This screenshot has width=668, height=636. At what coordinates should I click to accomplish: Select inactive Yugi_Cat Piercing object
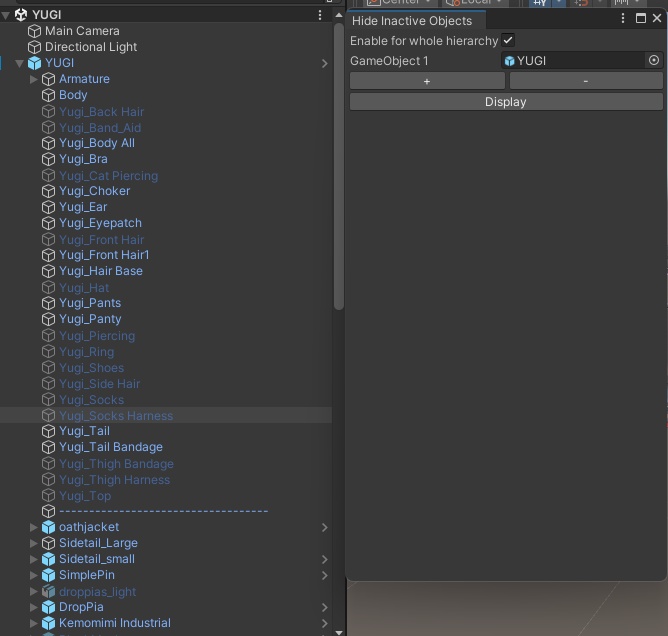coord(108,176)
